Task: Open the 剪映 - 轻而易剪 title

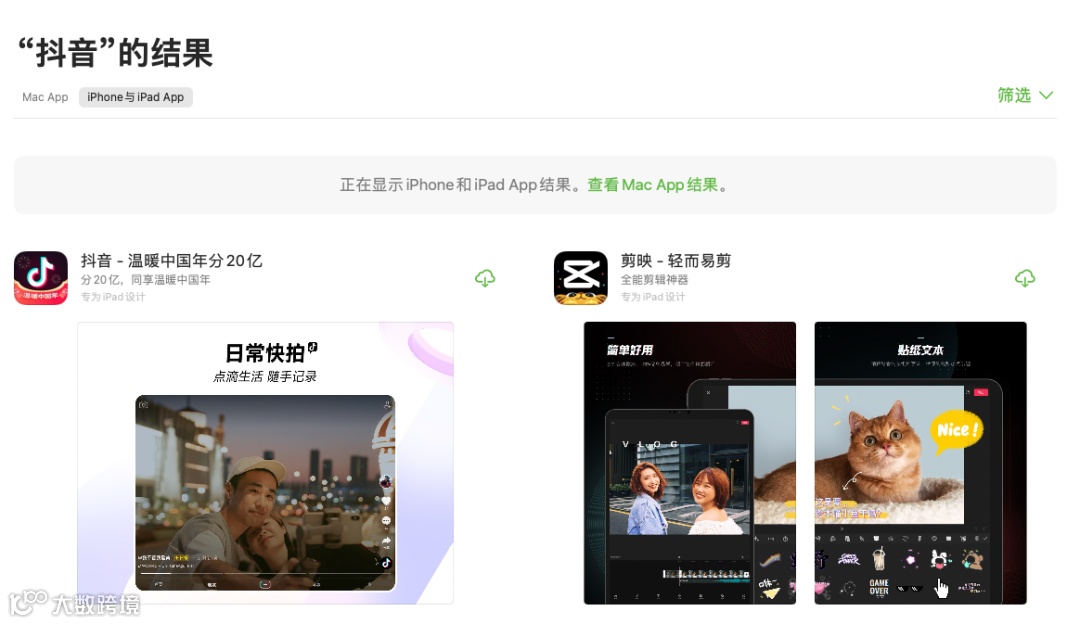Action: 676,260
